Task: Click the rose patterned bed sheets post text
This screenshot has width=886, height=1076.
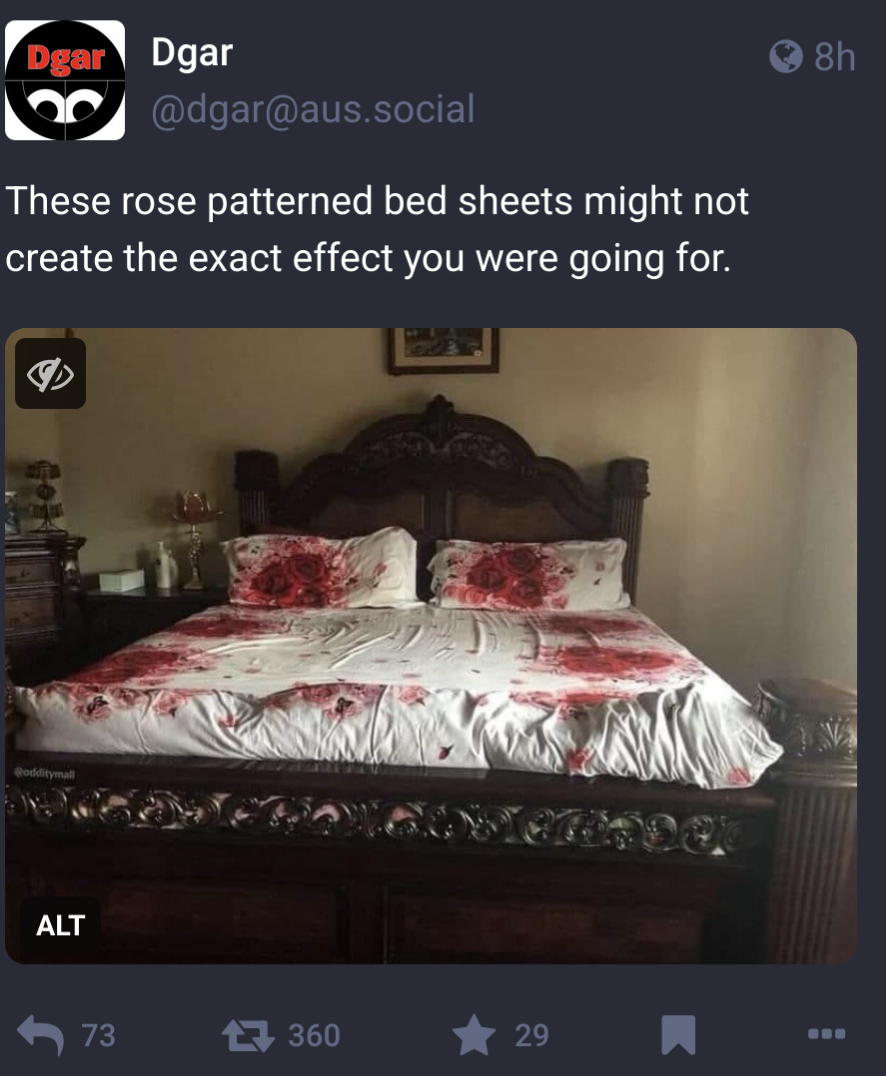Action: (x=377, y=229)
